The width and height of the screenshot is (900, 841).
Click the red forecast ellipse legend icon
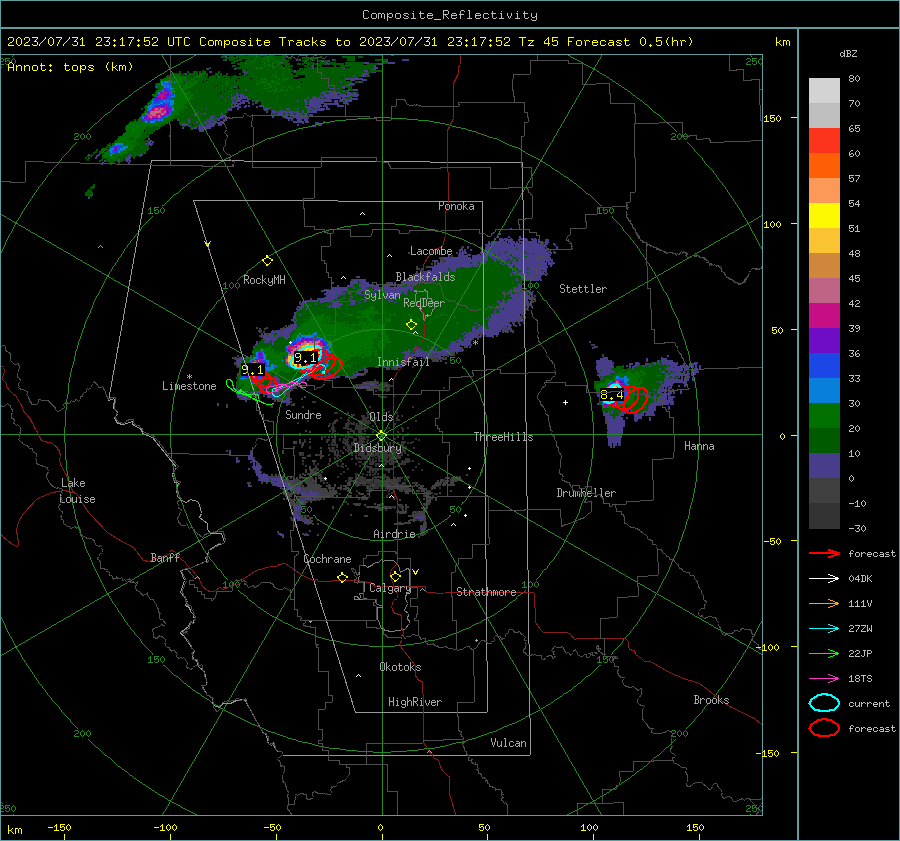click(x=824, y=728)
